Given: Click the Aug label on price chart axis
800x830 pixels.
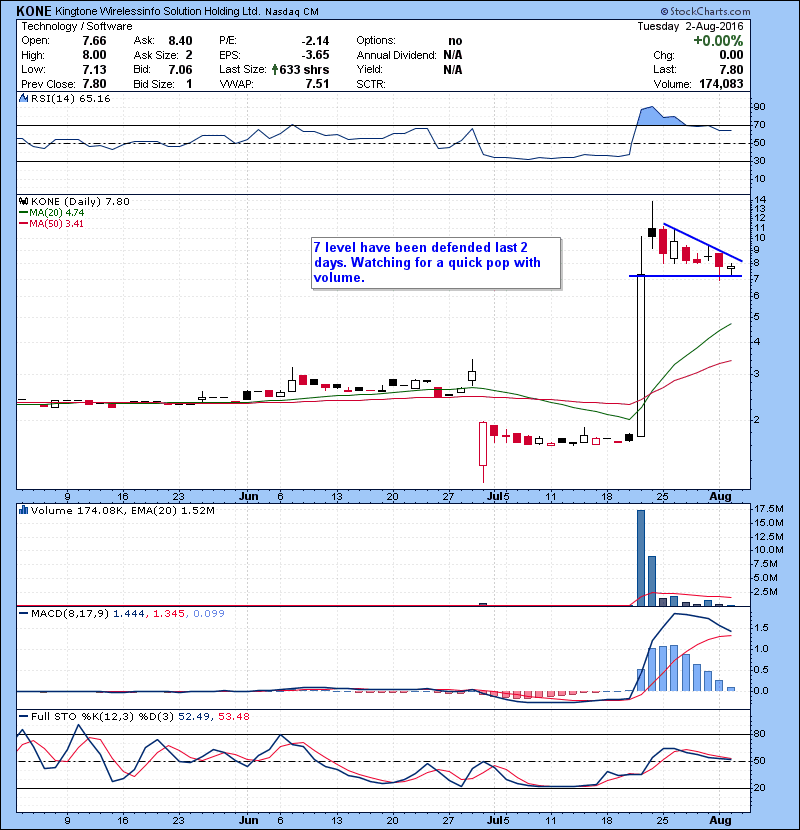Looking at the screenshot, I should point(721,497).
